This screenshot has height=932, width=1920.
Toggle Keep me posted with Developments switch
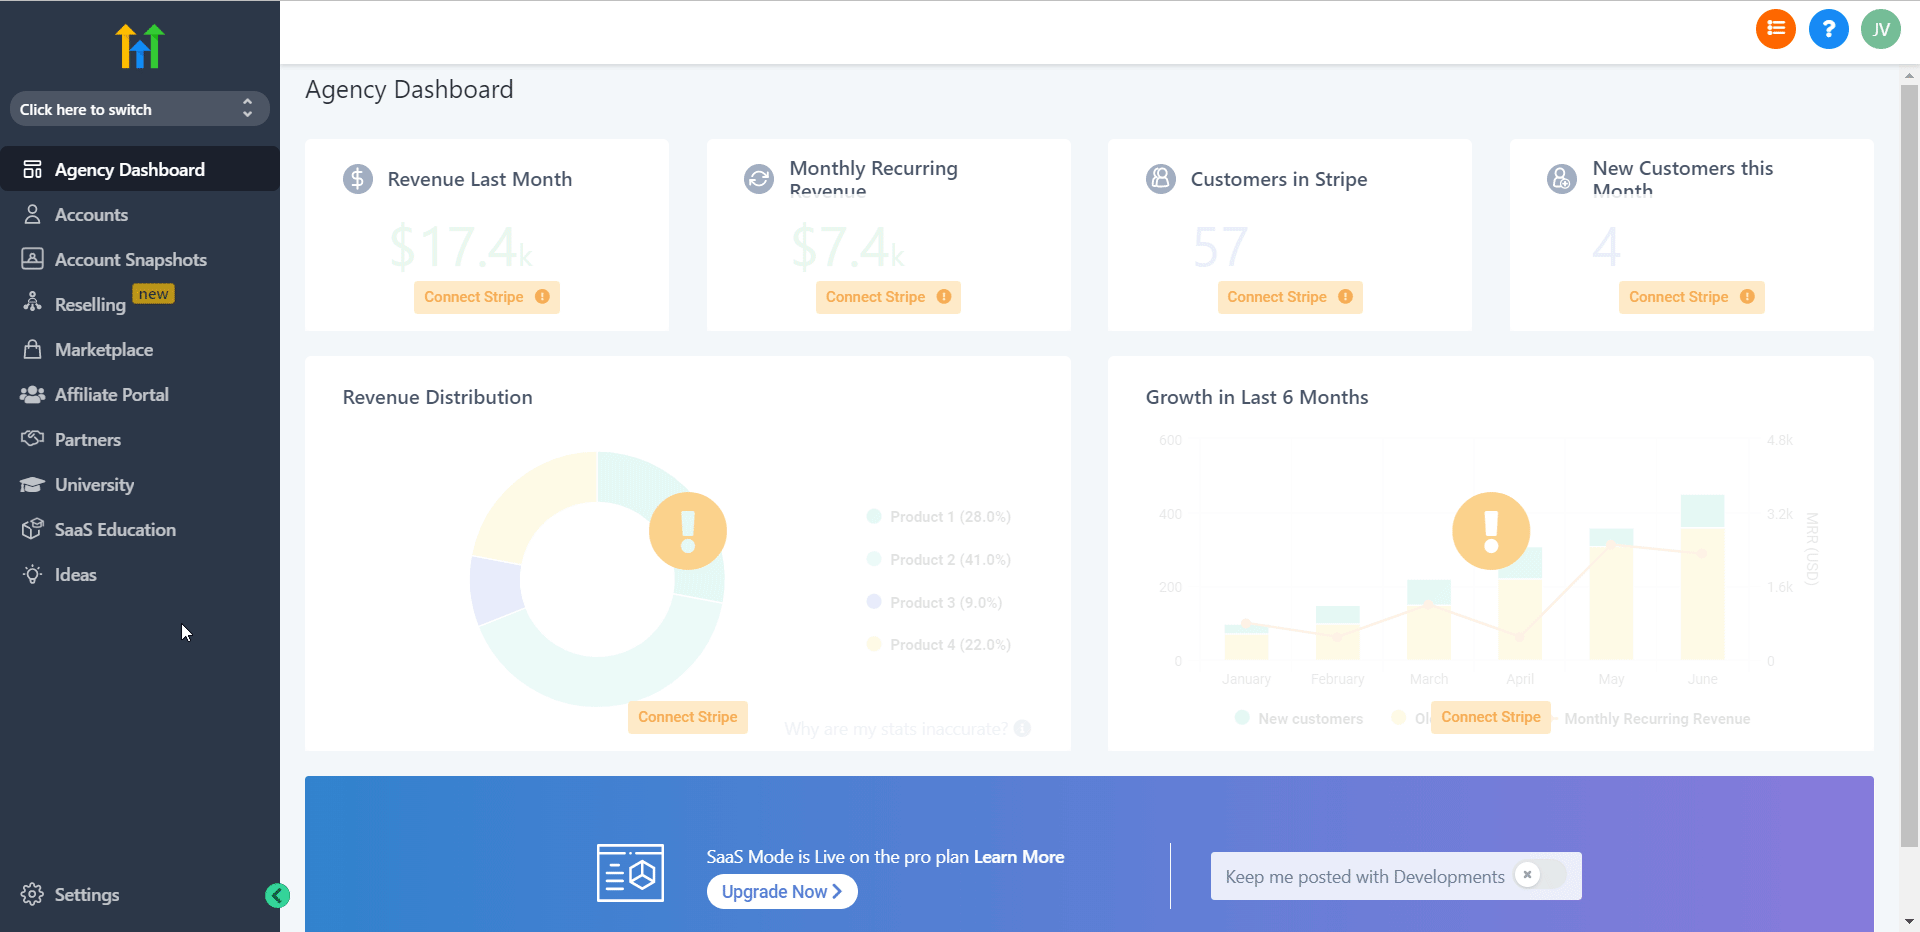pyautogui.click(x=1539, y=875)
